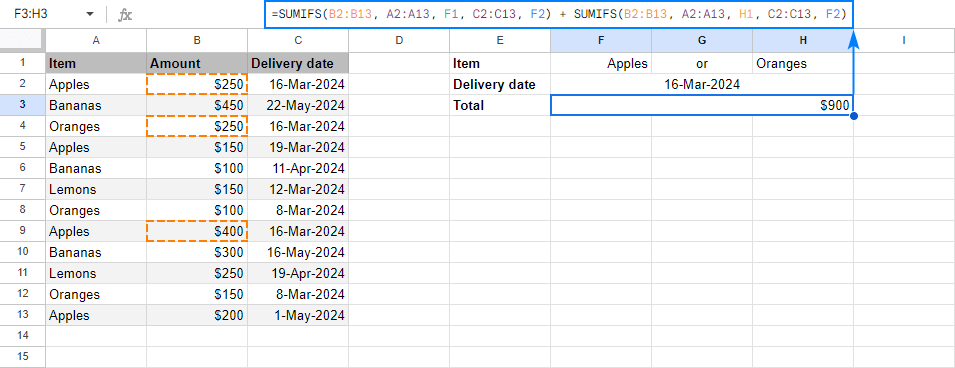The height and width of the screenshot is (368, 955).
Task: Select all cells via the corner box
Action: point(23,40)
